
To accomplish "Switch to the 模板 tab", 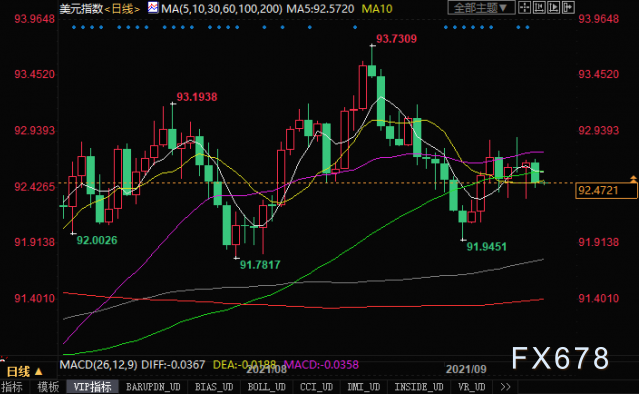I will pos(48,387).
